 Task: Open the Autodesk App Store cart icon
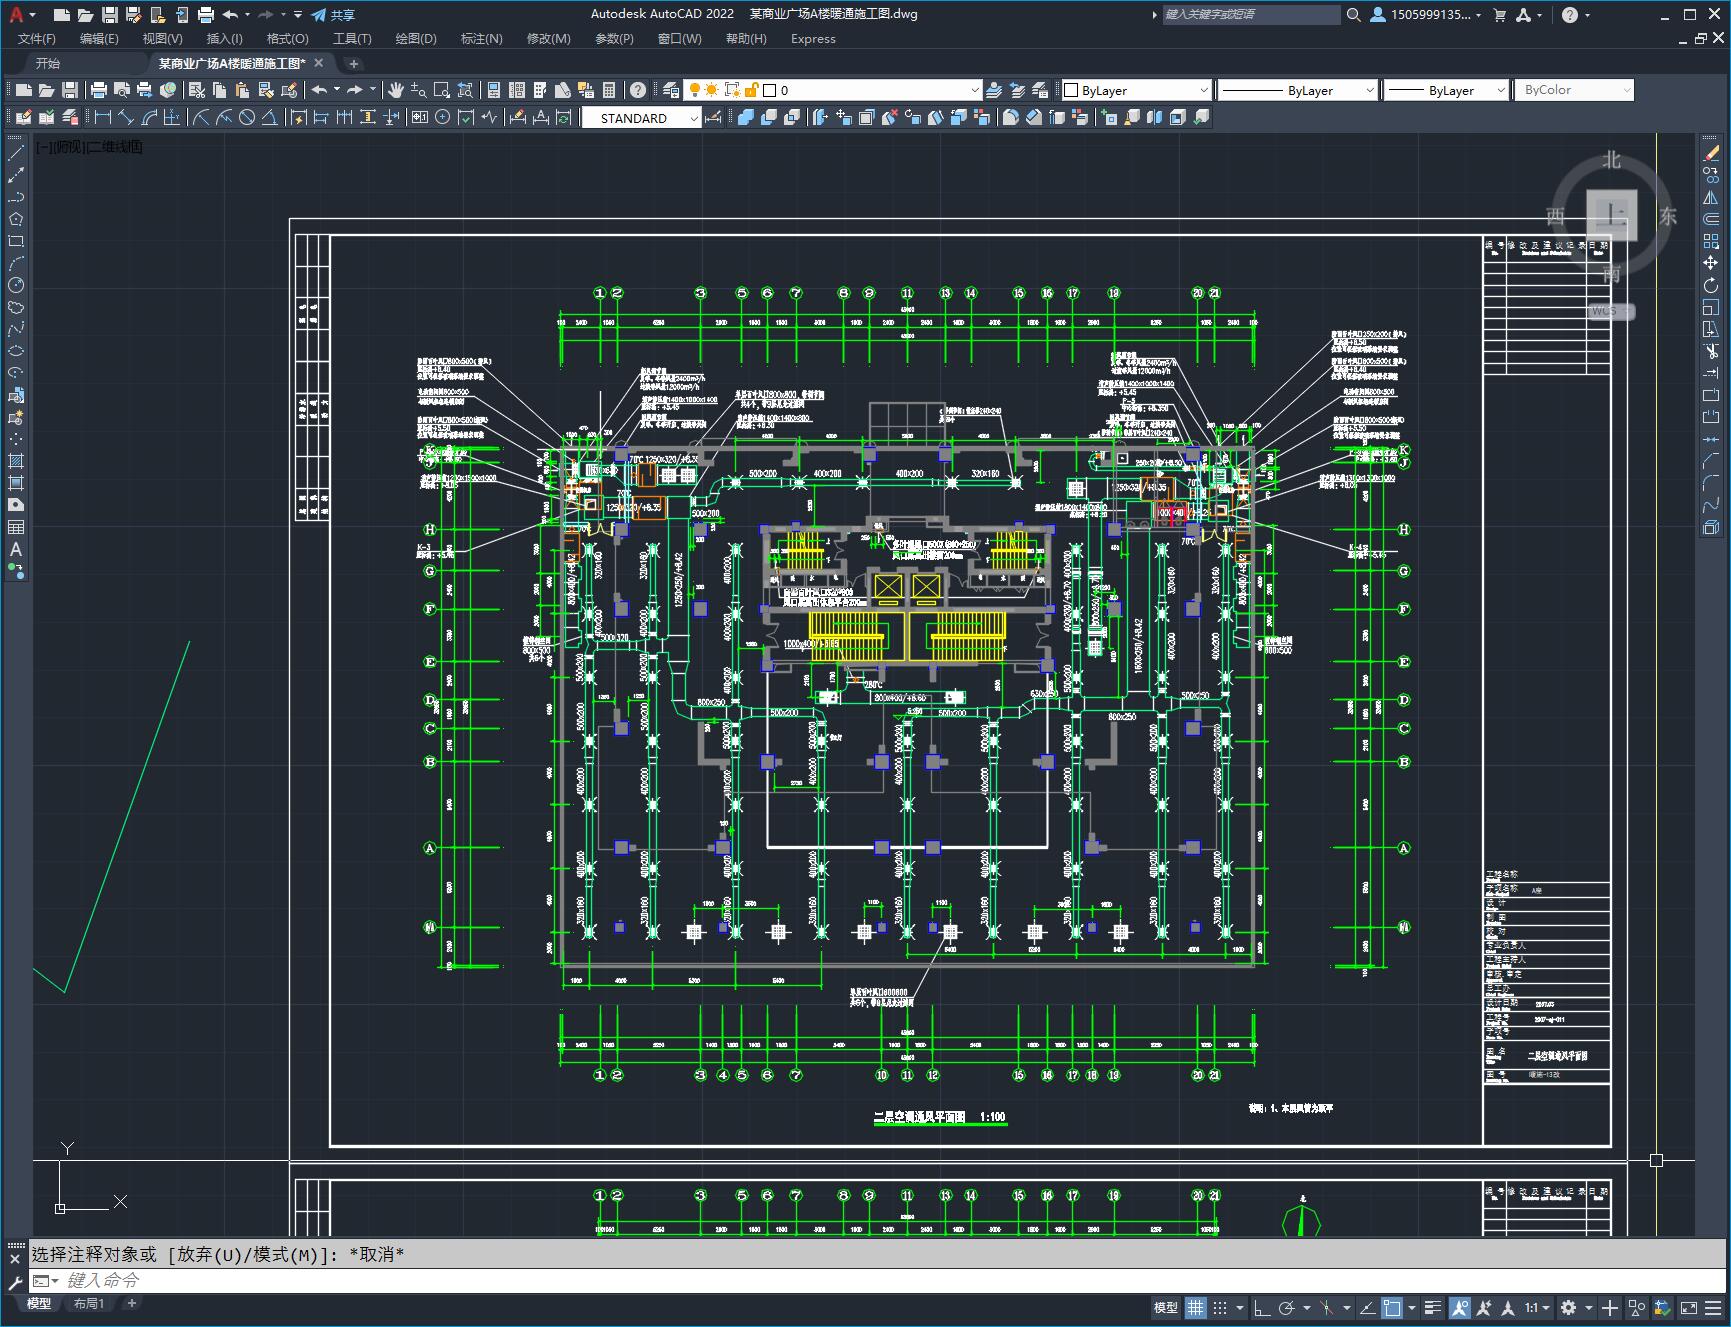pos(1499,15)
